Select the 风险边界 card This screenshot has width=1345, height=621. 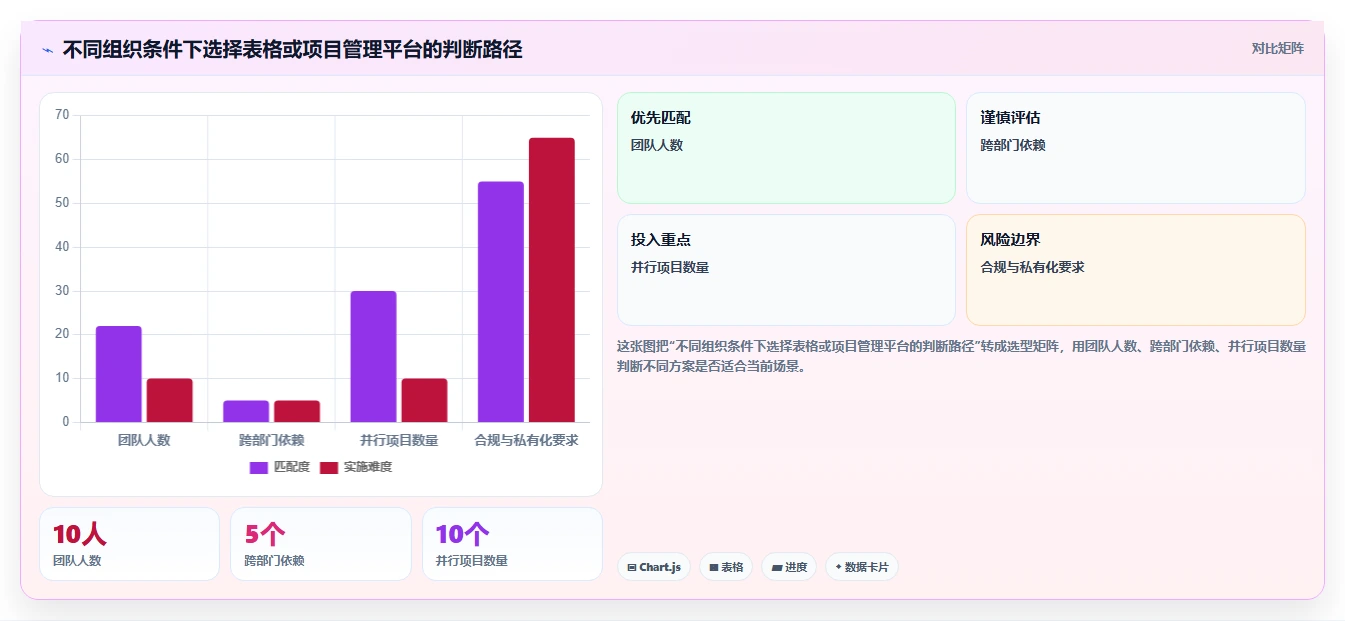click(x=1136, y=270)
